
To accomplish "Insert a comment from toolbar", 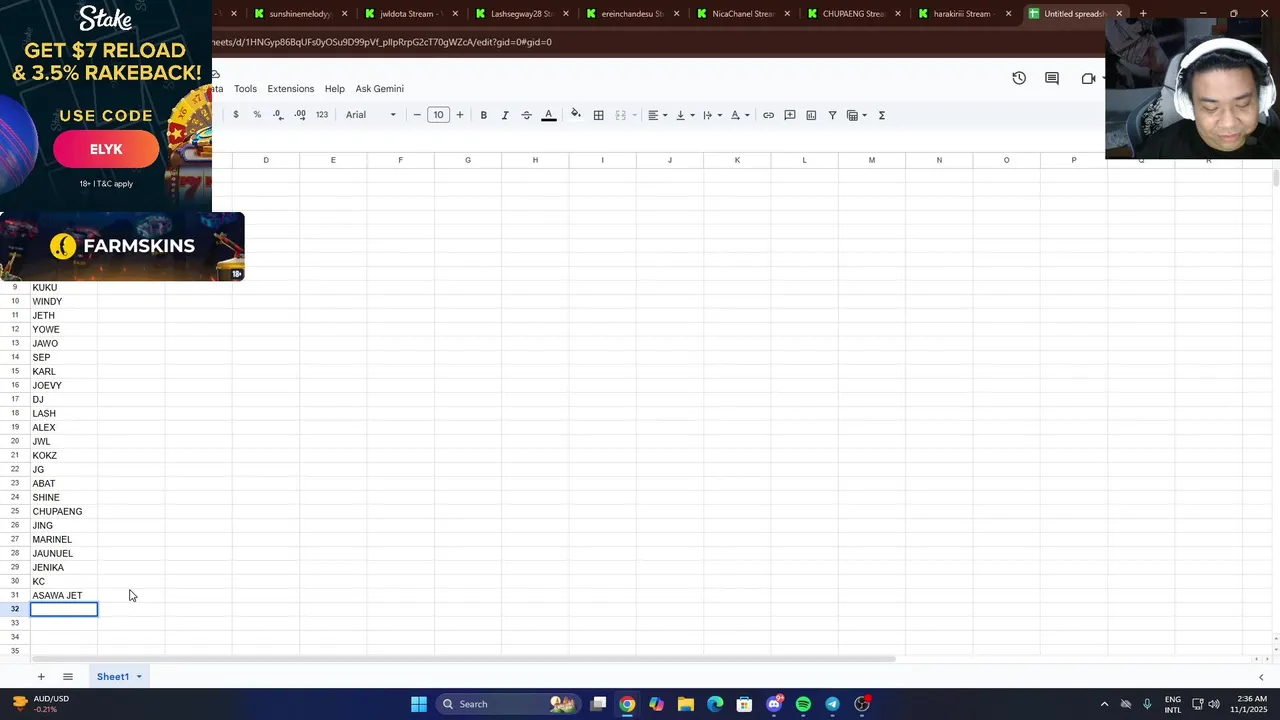I will point(790,115).
